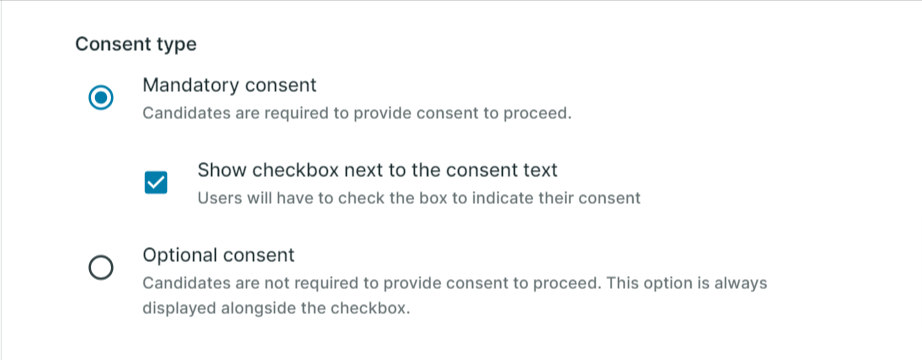Click 'This option is always' helper text
The height and width of the screenshot is (360, 922).
pos(687,283)
